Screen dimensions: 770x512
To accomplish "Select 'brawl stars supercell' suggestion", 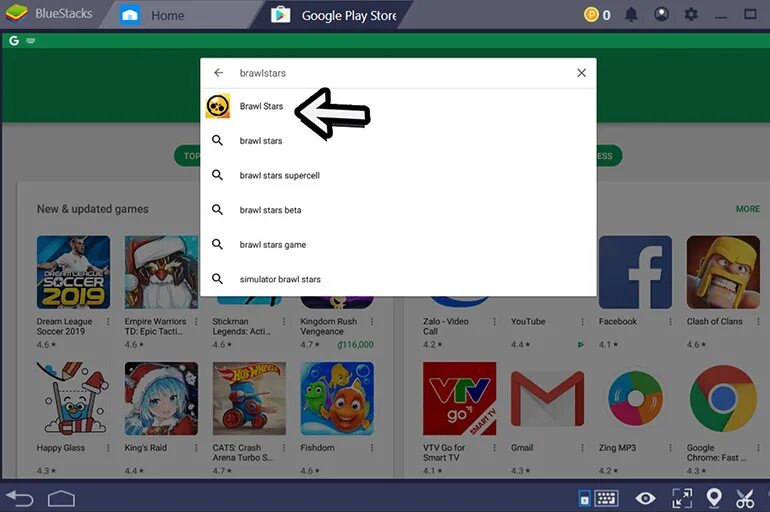I will click(x=398, y=175).
